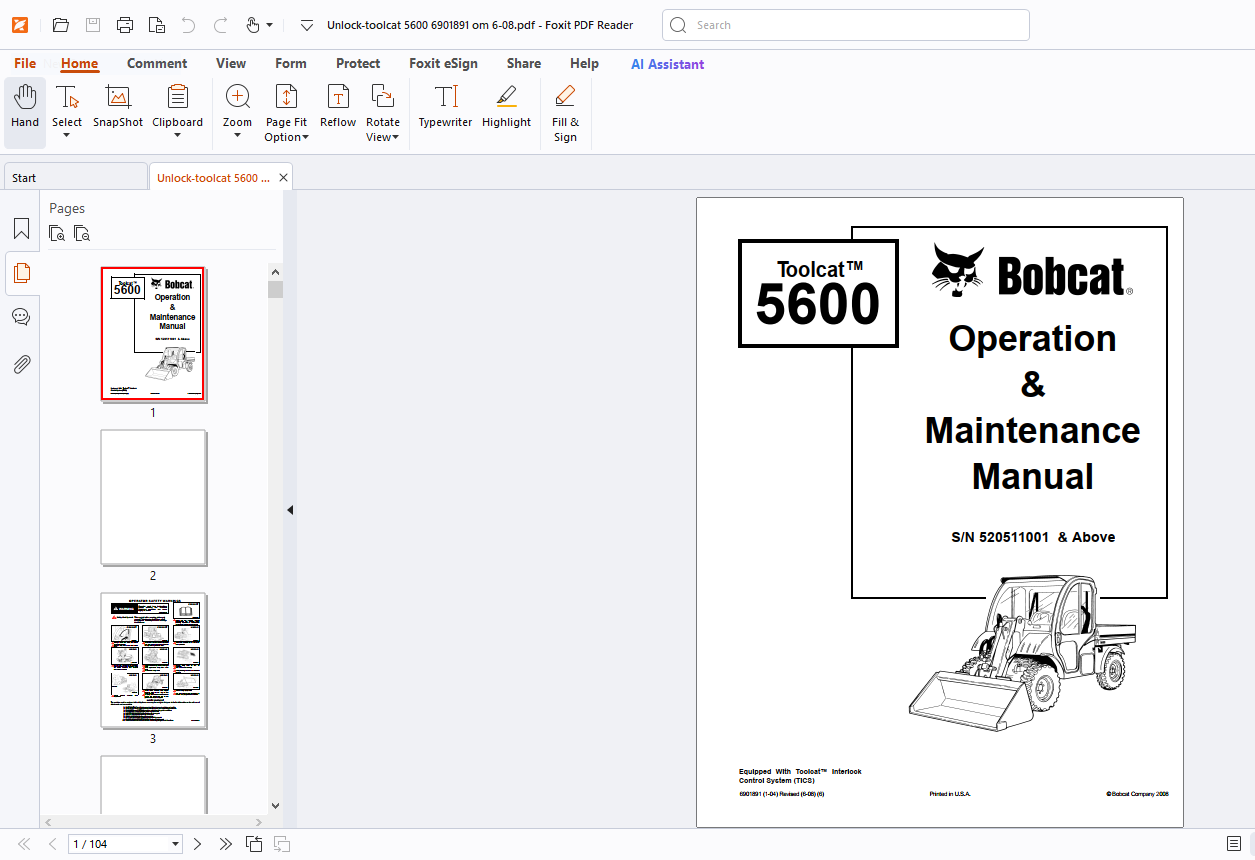Select the page 1 thumbnail
The image size is (1255, 860).
[x=153, y=334]
